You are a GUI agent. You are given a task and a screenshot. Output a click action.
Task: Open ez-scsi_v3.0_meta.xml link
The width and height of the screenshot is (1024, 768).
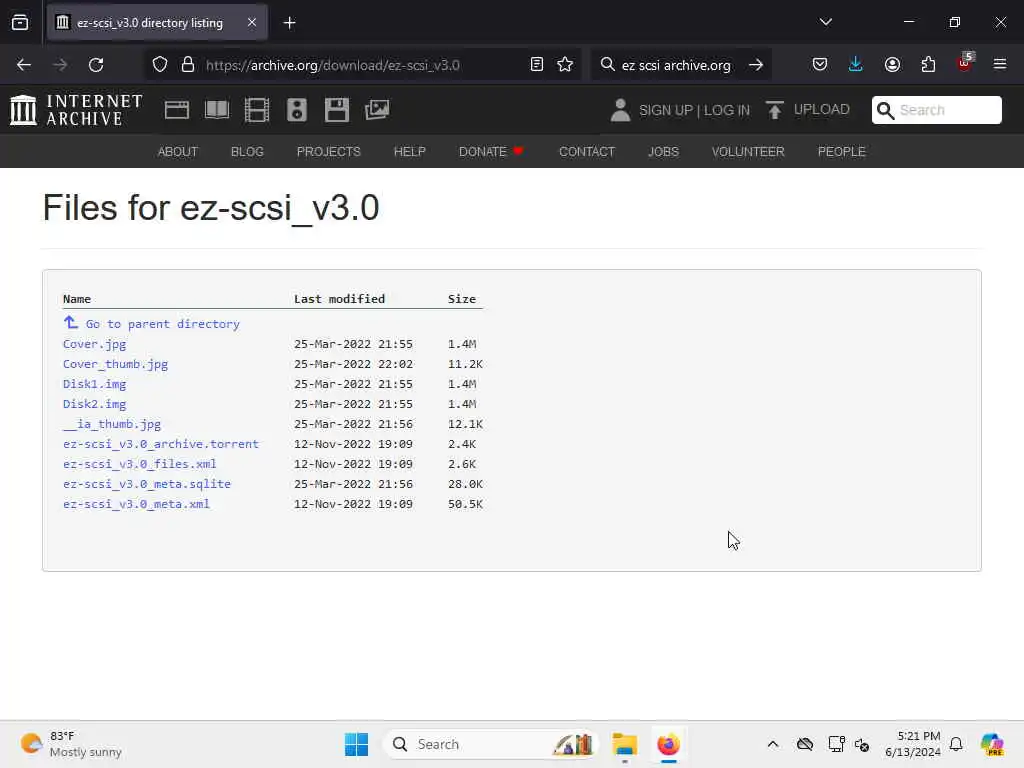[136, 504]
